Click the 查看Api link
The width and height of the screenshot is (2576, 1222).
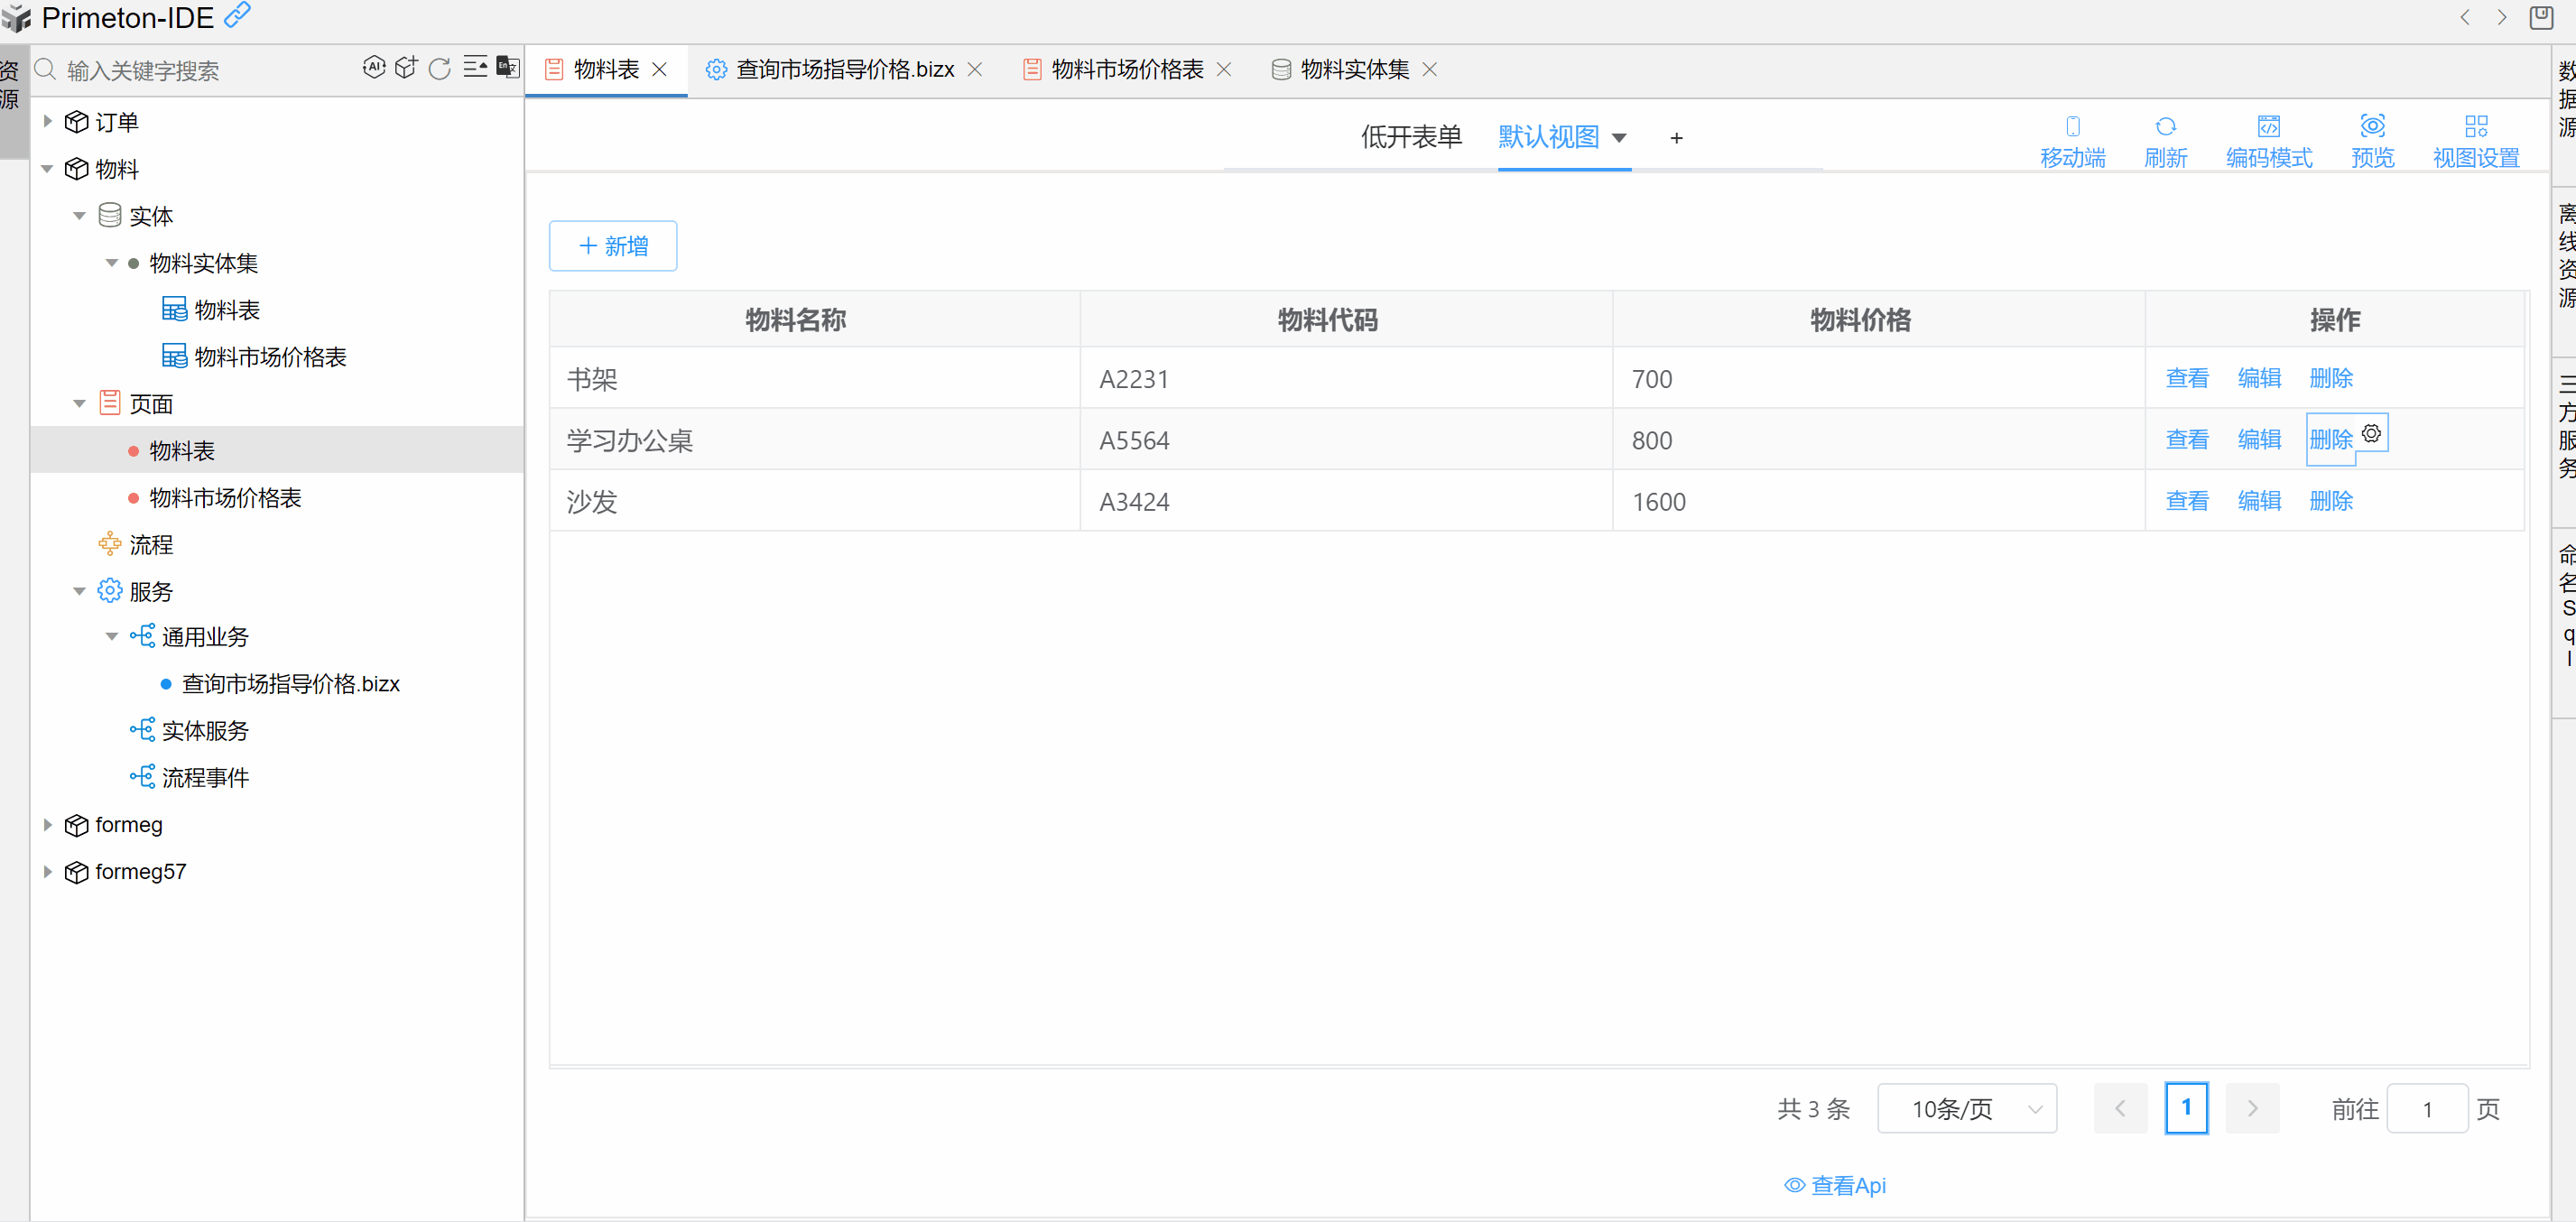(x=1836, y=1185)
